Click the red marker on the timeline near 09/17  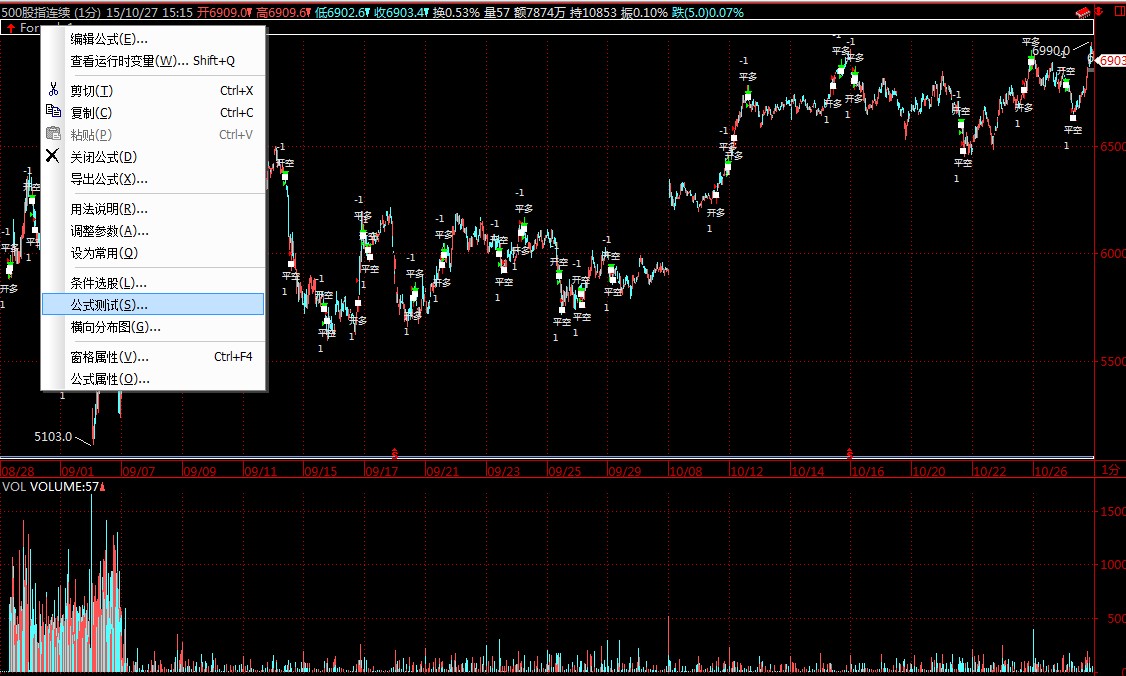tap(395, 454)
